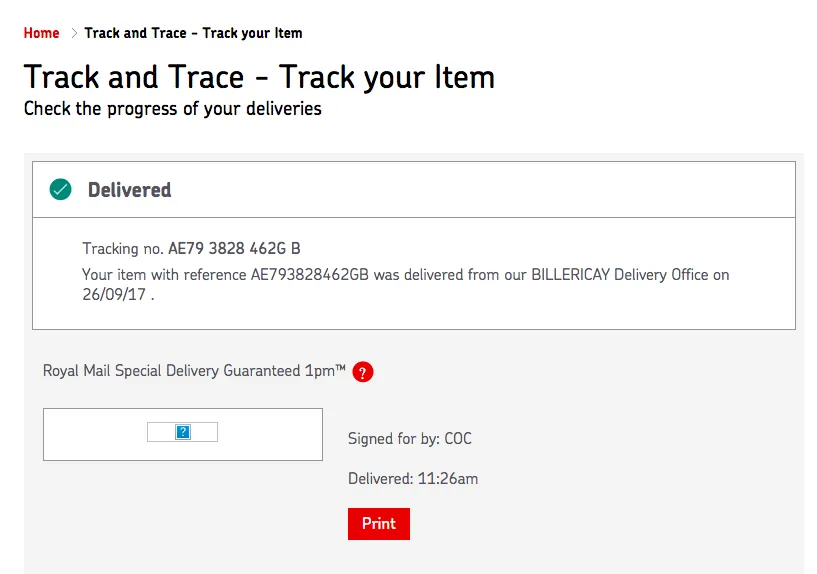This screenshot has height=574, width=817.
Task: Click the 'Signed for by: COC' text
Action: pyautogui.click(x=409, y=438)
